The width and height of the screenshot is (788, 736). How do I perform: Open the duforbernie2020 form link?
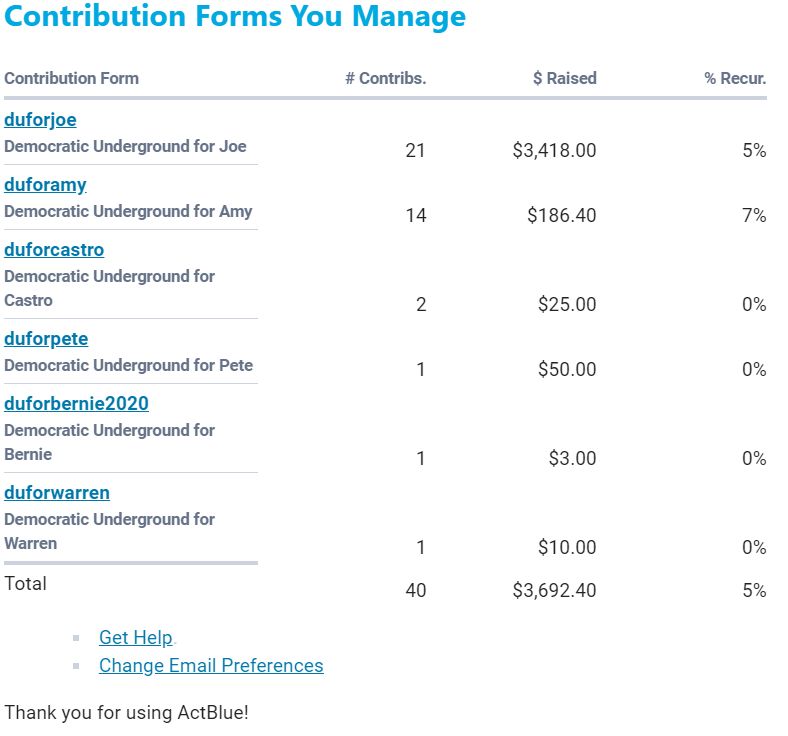pyautogui.click(x=76, y=404)
